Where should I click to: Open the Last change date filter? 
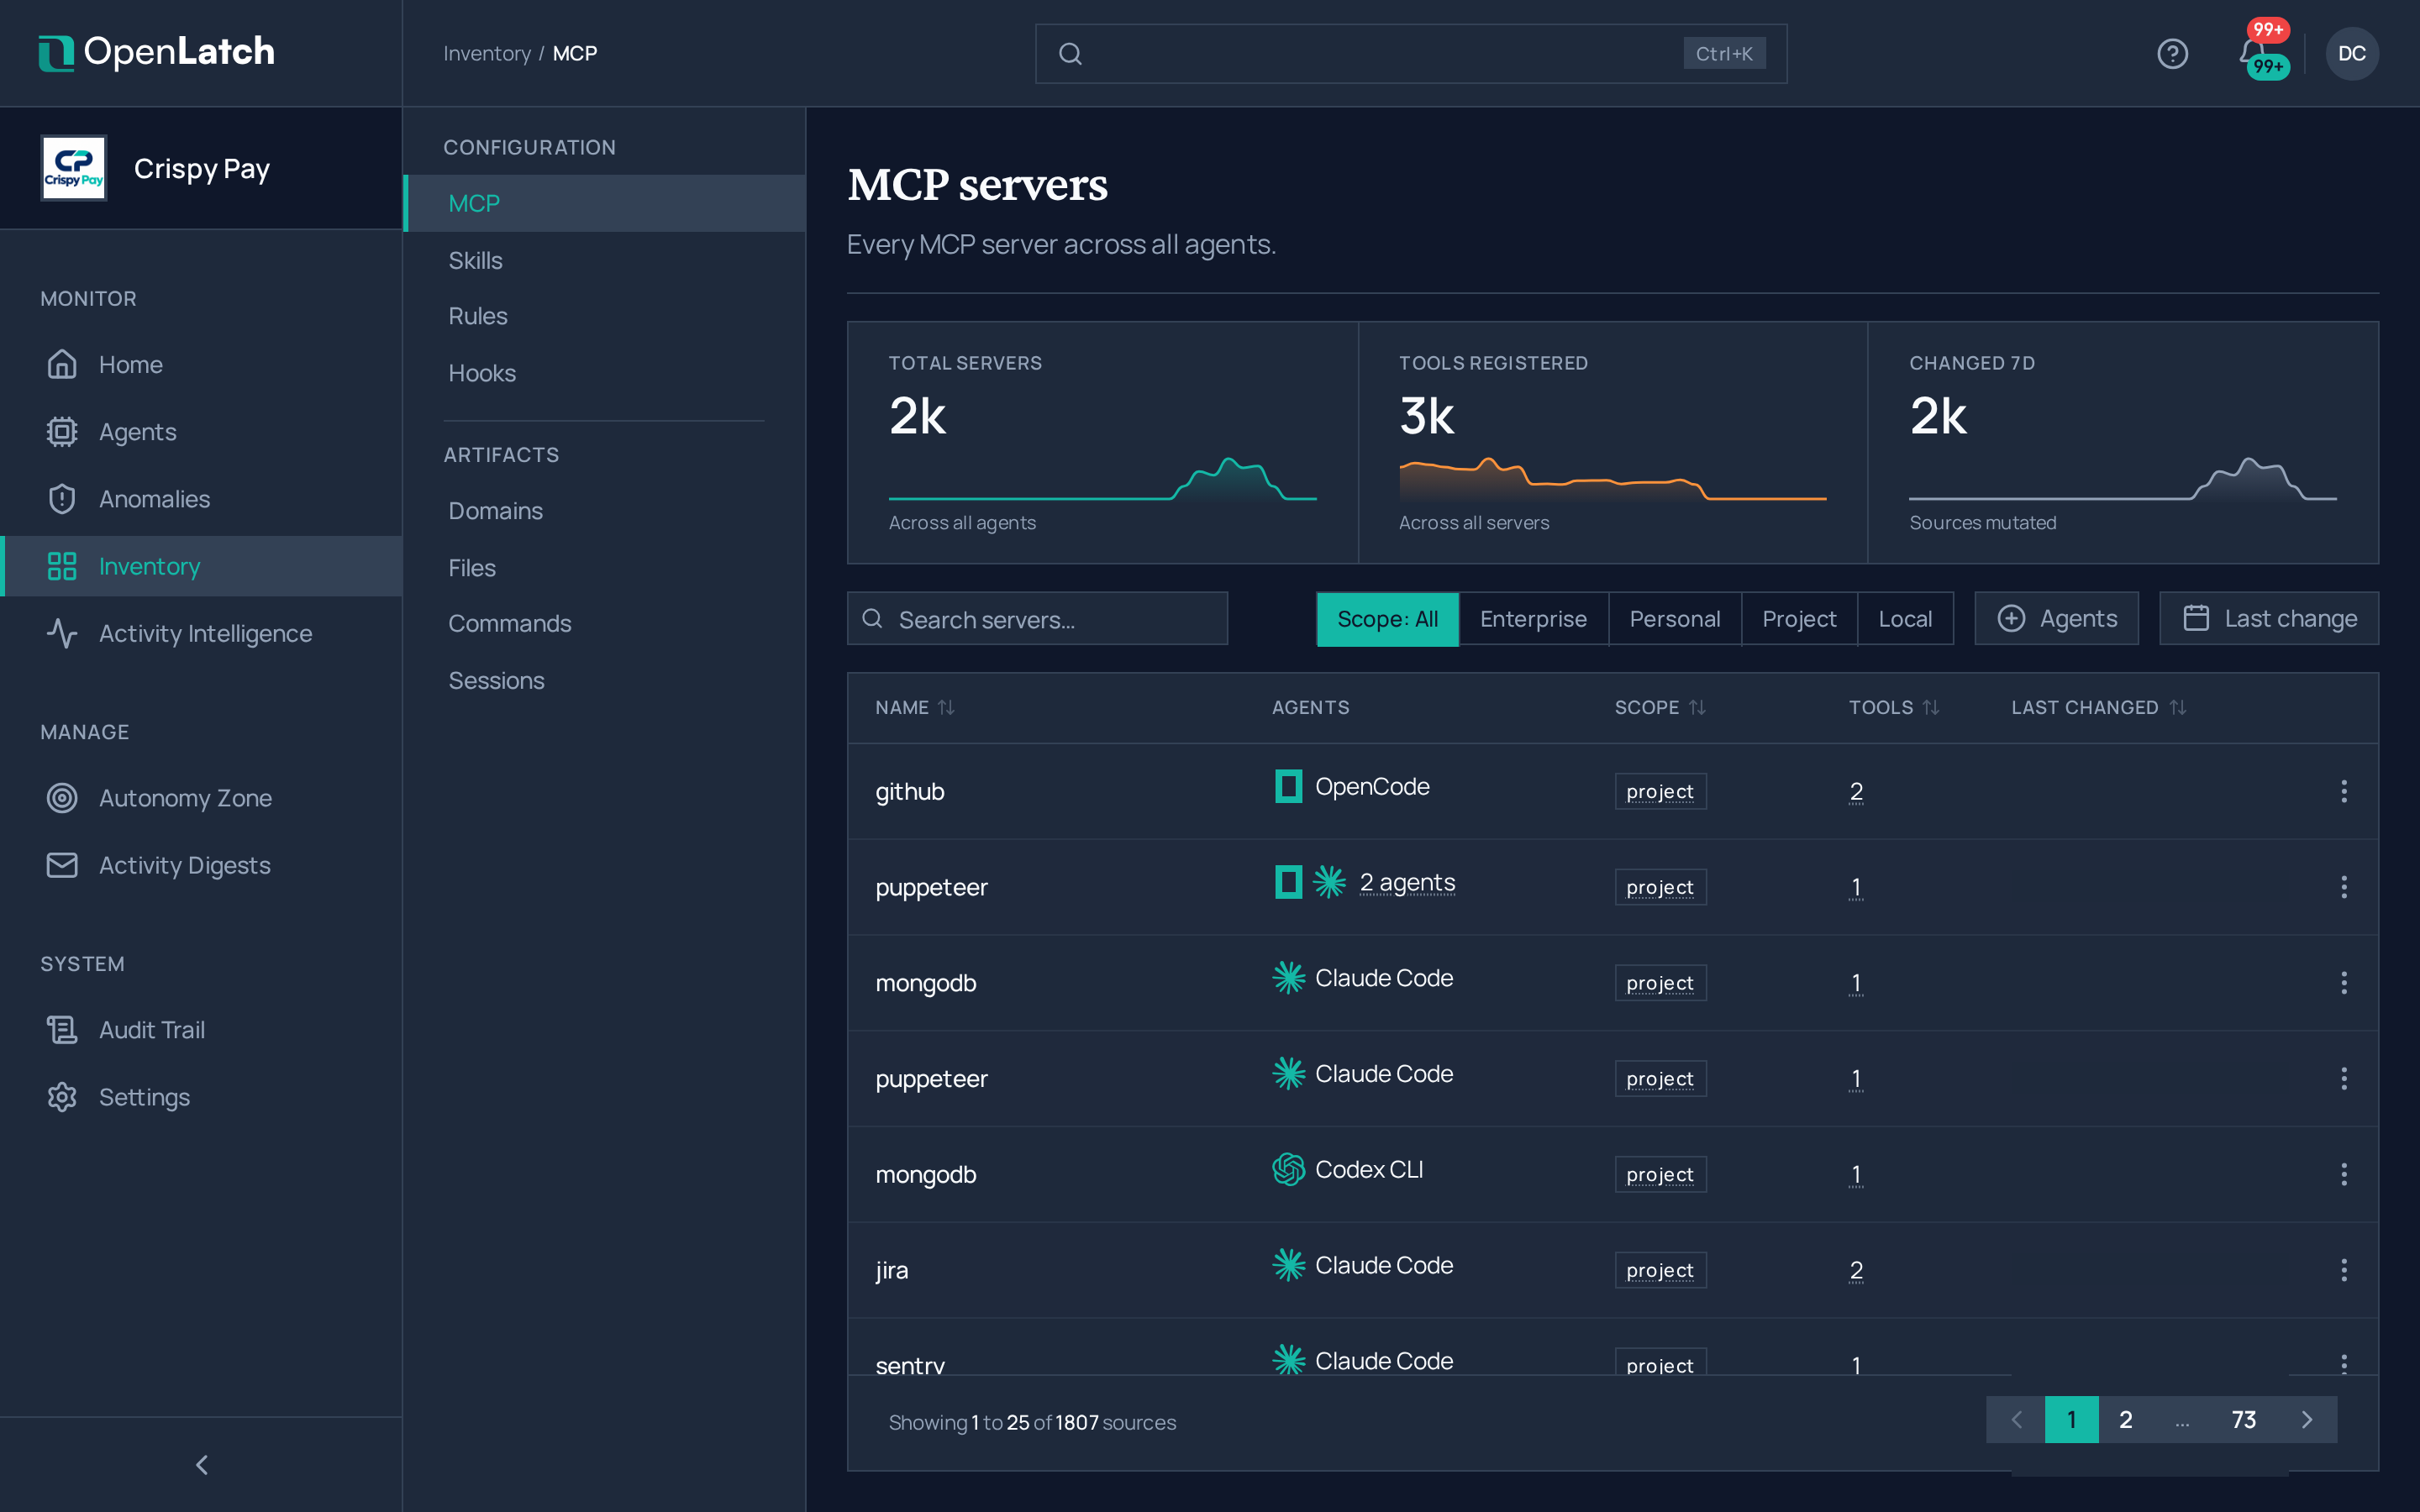[x=2268, y=618]
